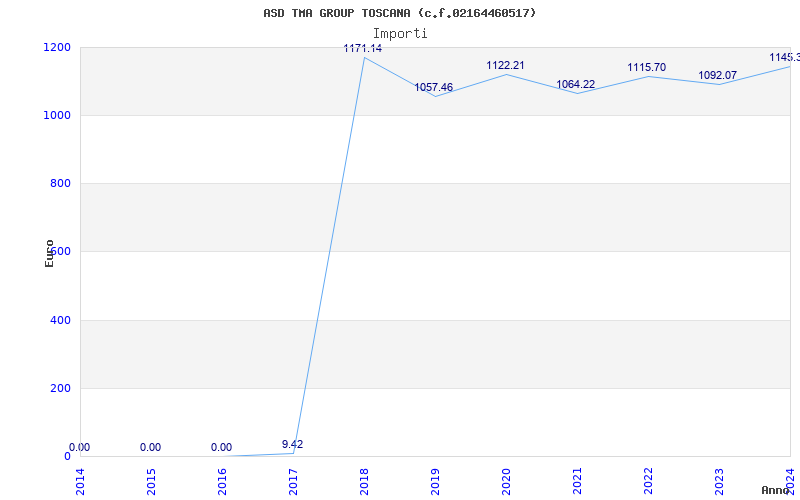The image size is (800, 500).
Task: Click the 200 y-axis tick label
Action: coord(61,388)
